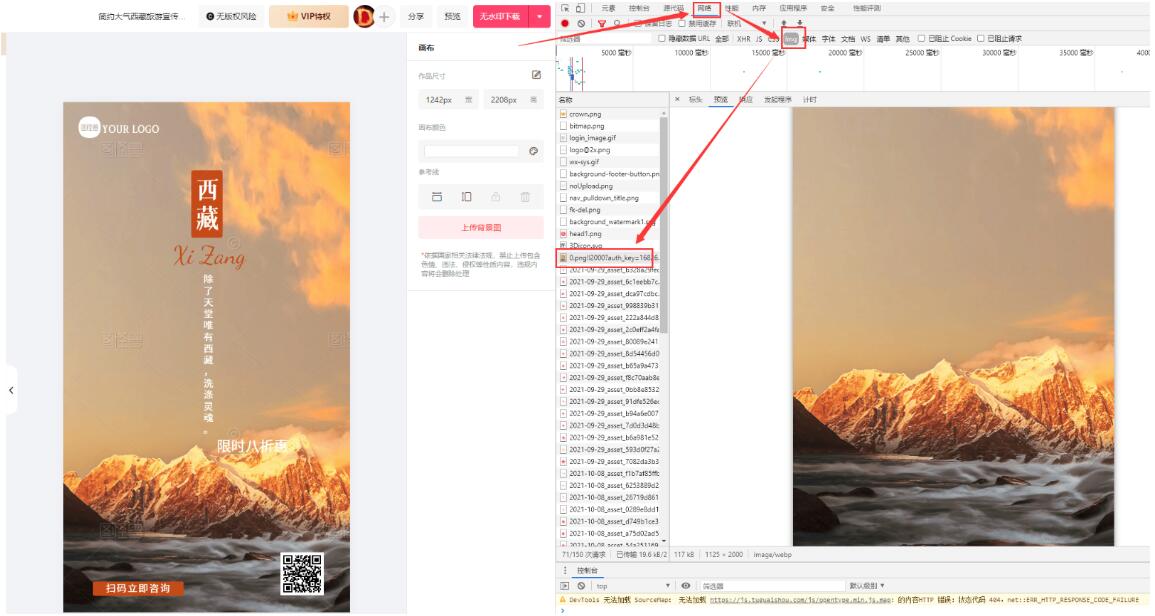Screen dimensions: 1155x616
Task: Open the download options dropdown arrow
Action: tap(541, 17)
